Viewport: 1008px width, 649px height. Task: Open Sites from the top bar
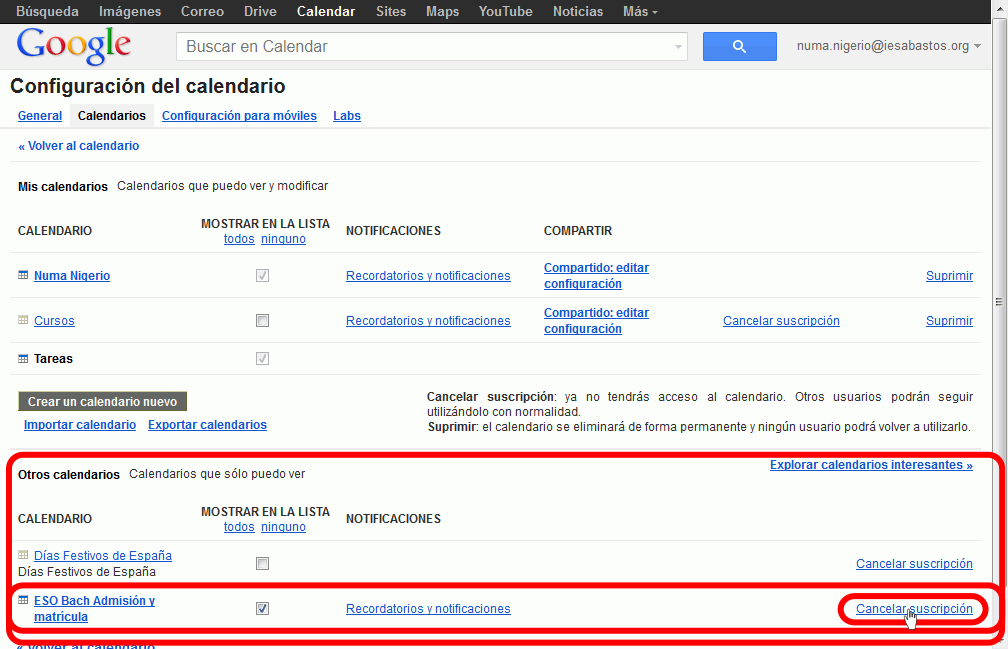(391, 12)
